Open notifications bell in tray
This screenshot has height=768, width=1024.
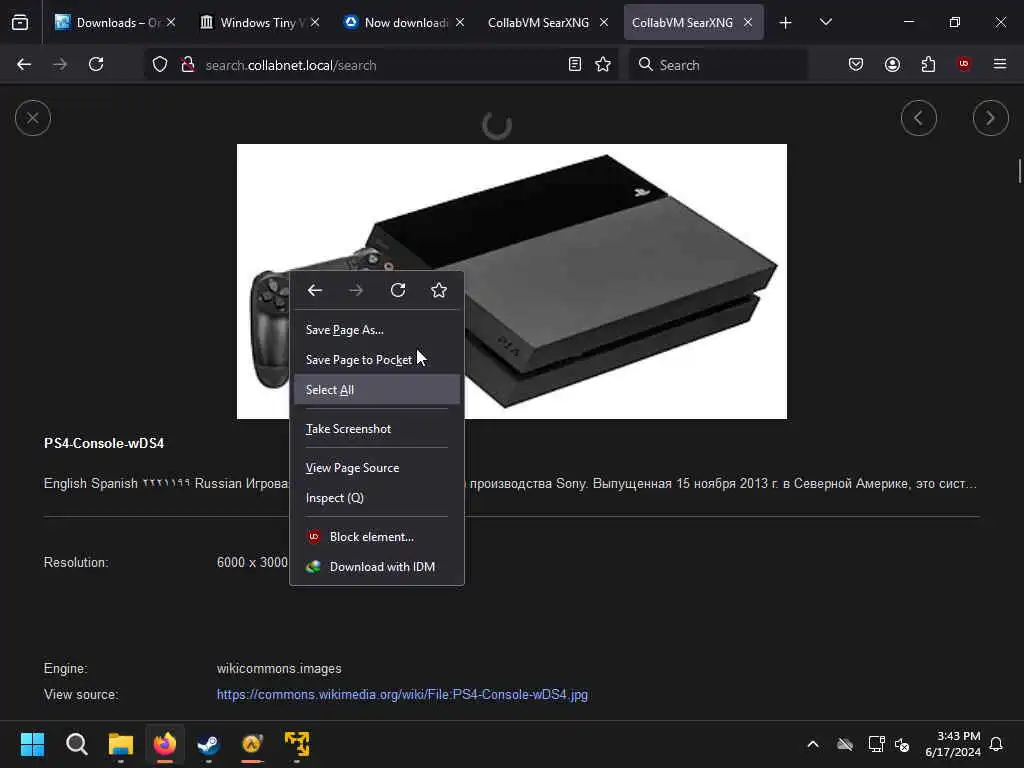[996, 744]
